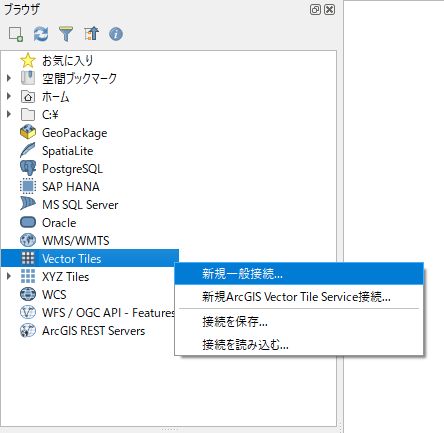The width and height of the screenshot is (444, 433).
Task: Open the filter browser funnel icon
Action: tap(66, 34)
